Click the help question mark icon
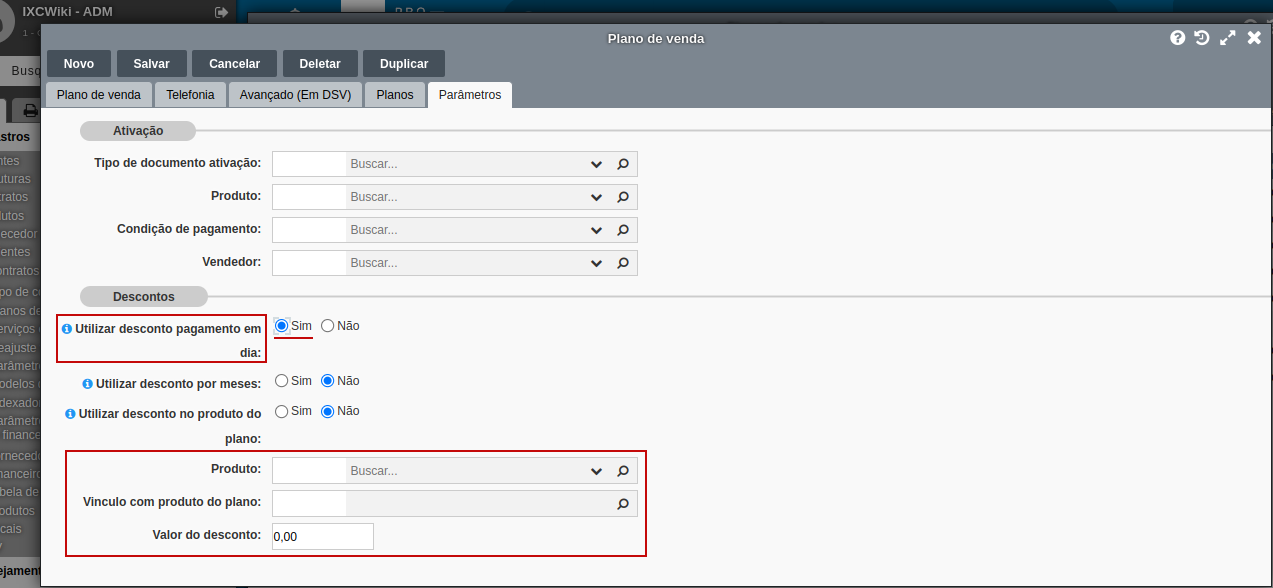1273x588 pixels. point(1177,38)
